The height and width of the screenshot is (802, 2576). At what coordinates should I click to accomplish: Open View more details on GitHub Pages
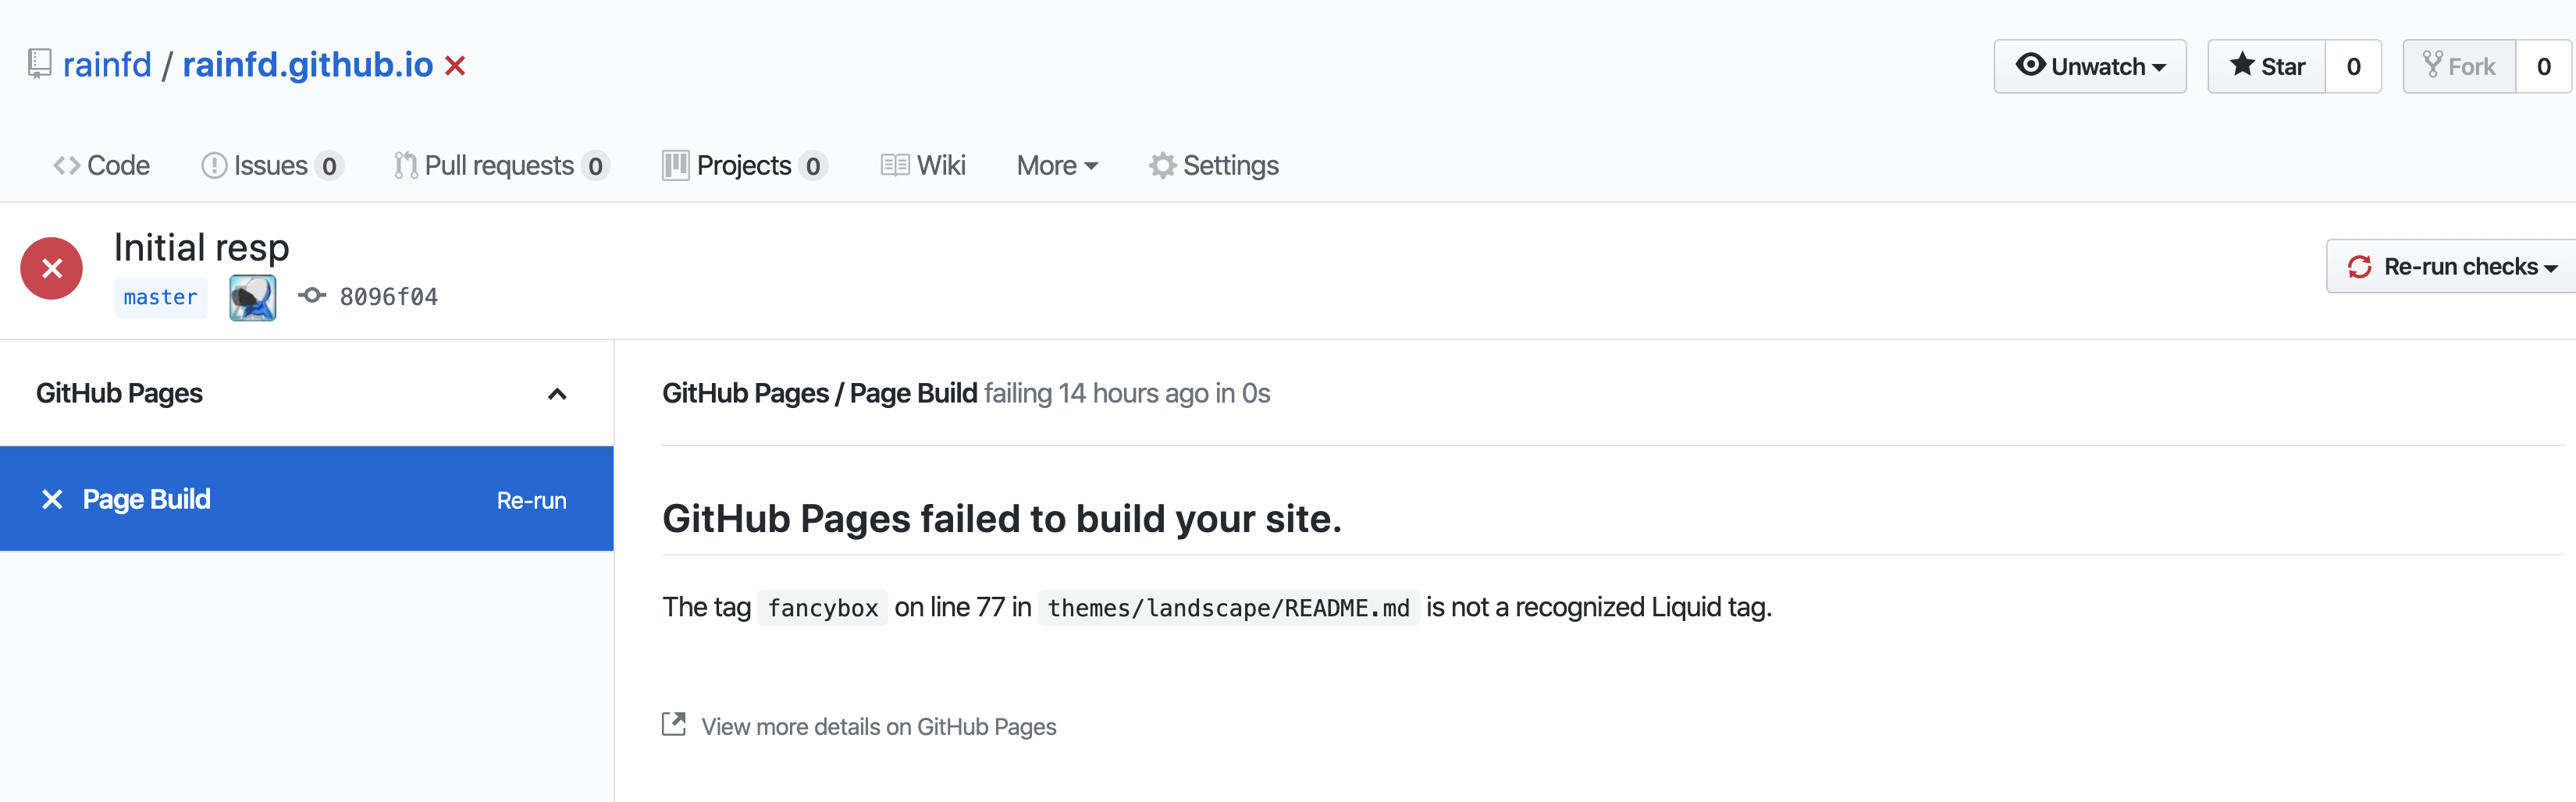point(879,726)
